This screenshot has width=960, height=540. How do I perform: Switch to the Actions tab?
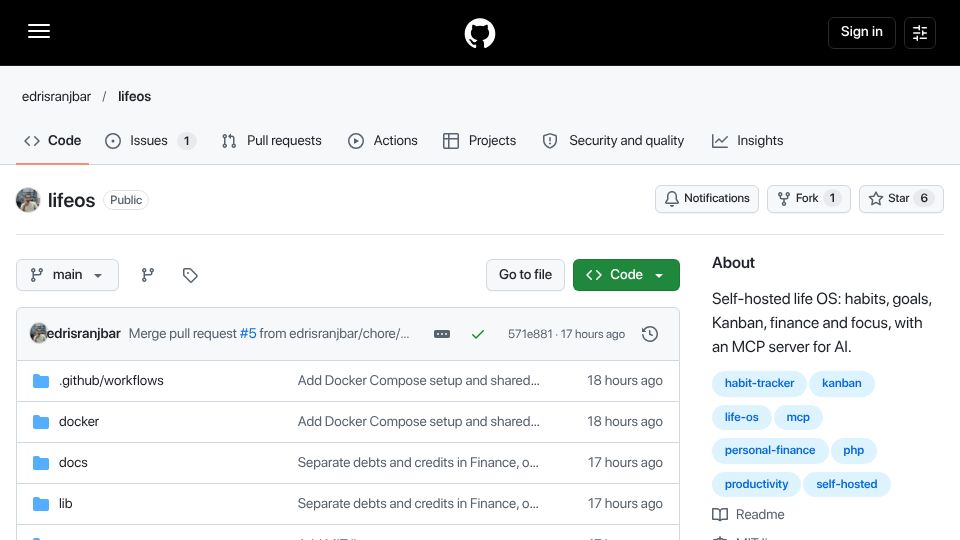383,141
